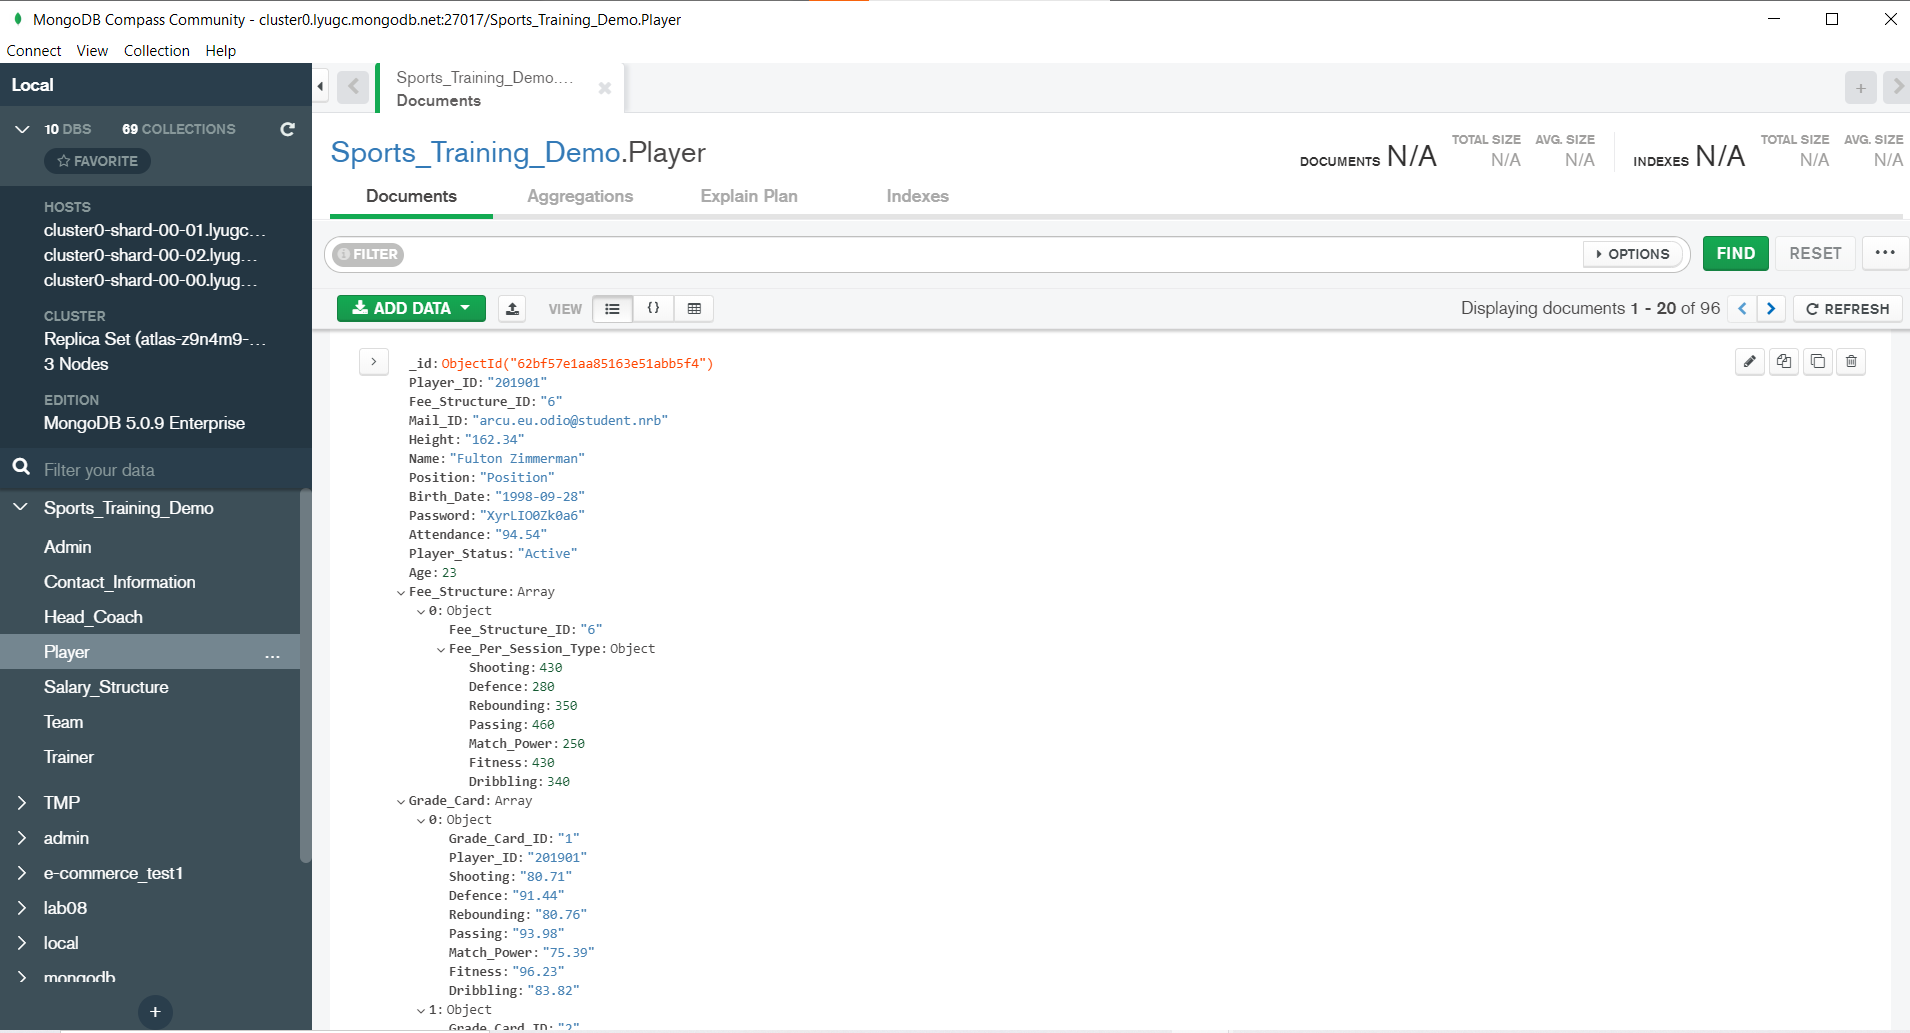Switch to the Indexes tab

tap(917, 196)
